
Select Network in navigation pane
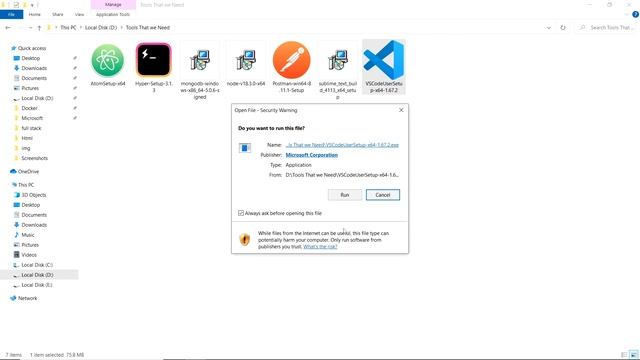coord(27,298)
